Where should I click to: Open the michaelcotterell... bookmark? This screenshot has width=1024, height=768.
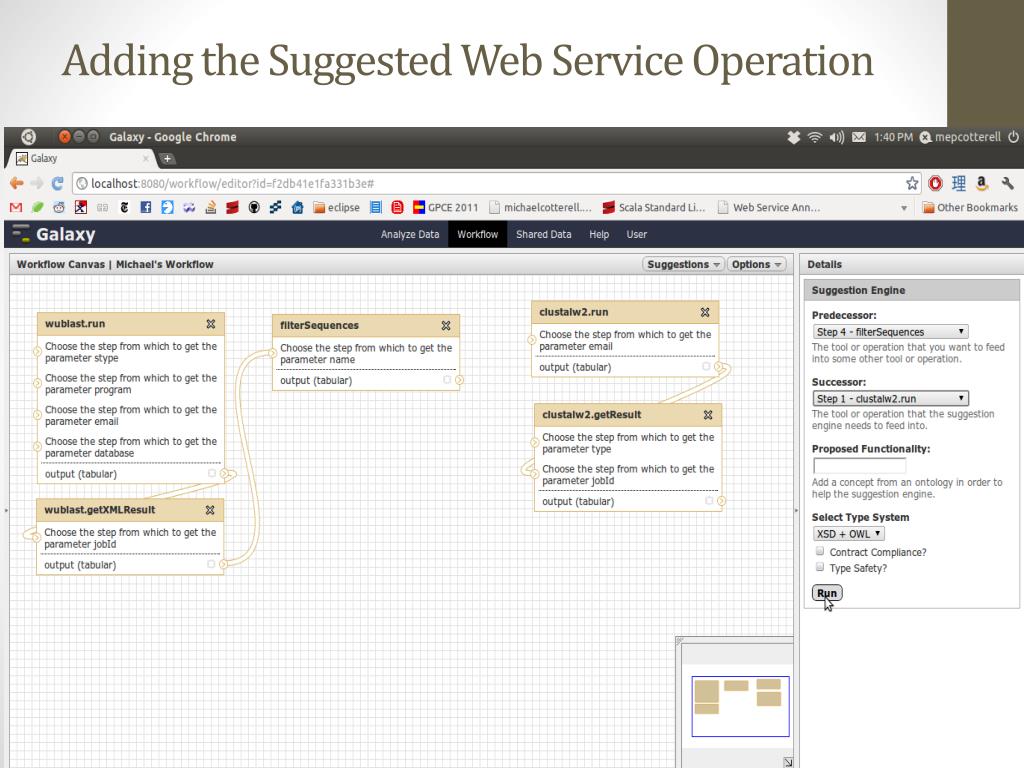[540, 208]
